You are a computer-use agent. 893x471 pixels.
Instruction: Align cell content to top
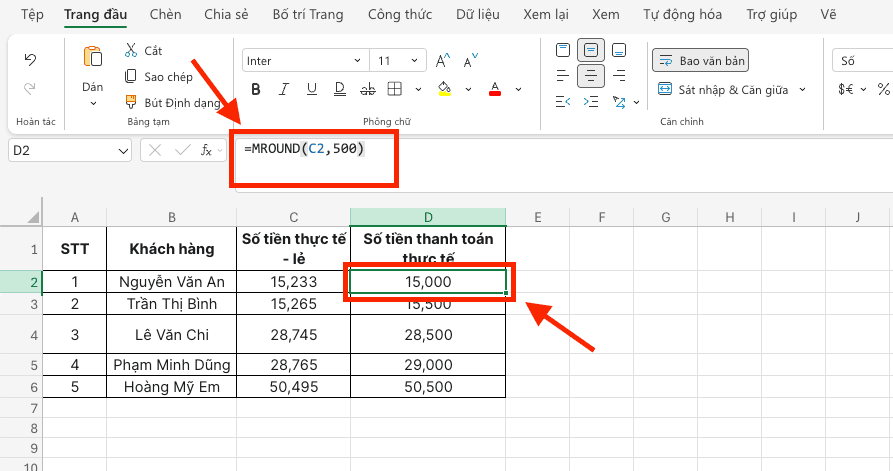(563, 50)
